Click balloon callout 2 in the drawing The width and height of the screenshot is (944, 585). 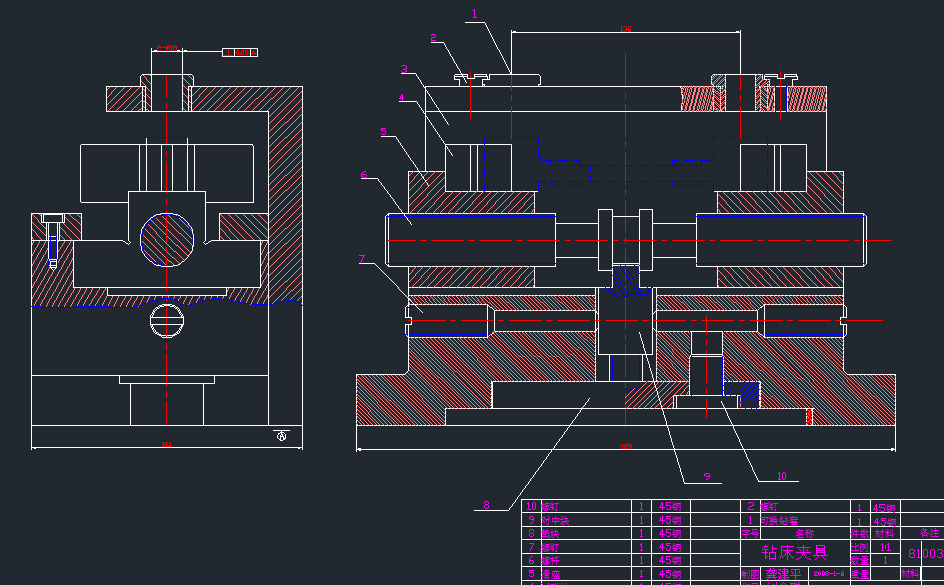coord(433,38)
